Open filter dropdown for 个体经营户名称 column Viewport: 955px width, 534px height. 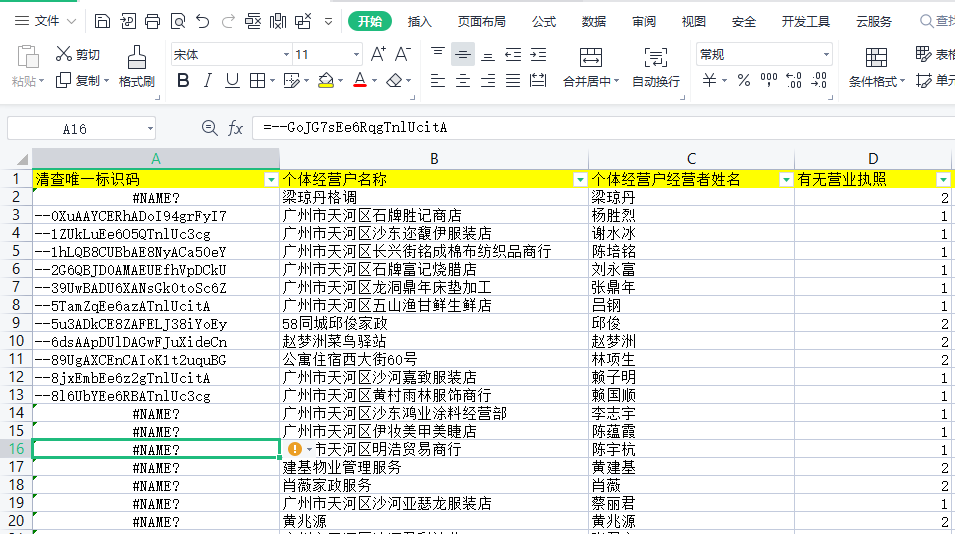click(580, 180)
